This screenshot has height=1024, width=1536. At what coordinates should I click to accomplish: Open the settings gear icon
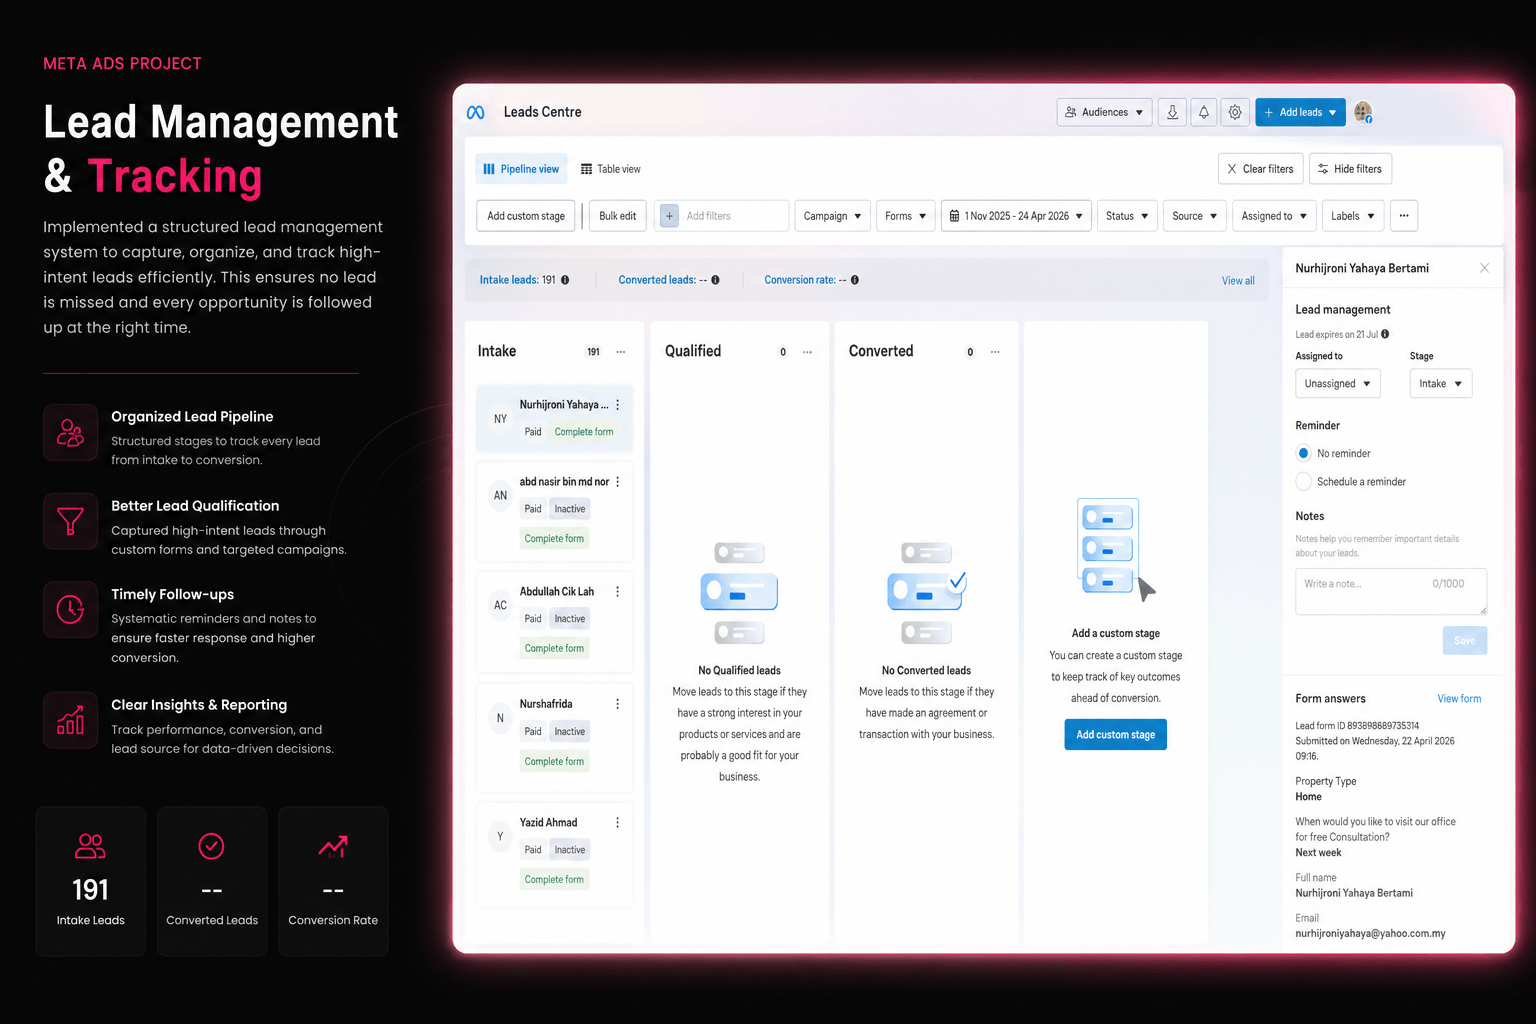(x=1235, y=112)
